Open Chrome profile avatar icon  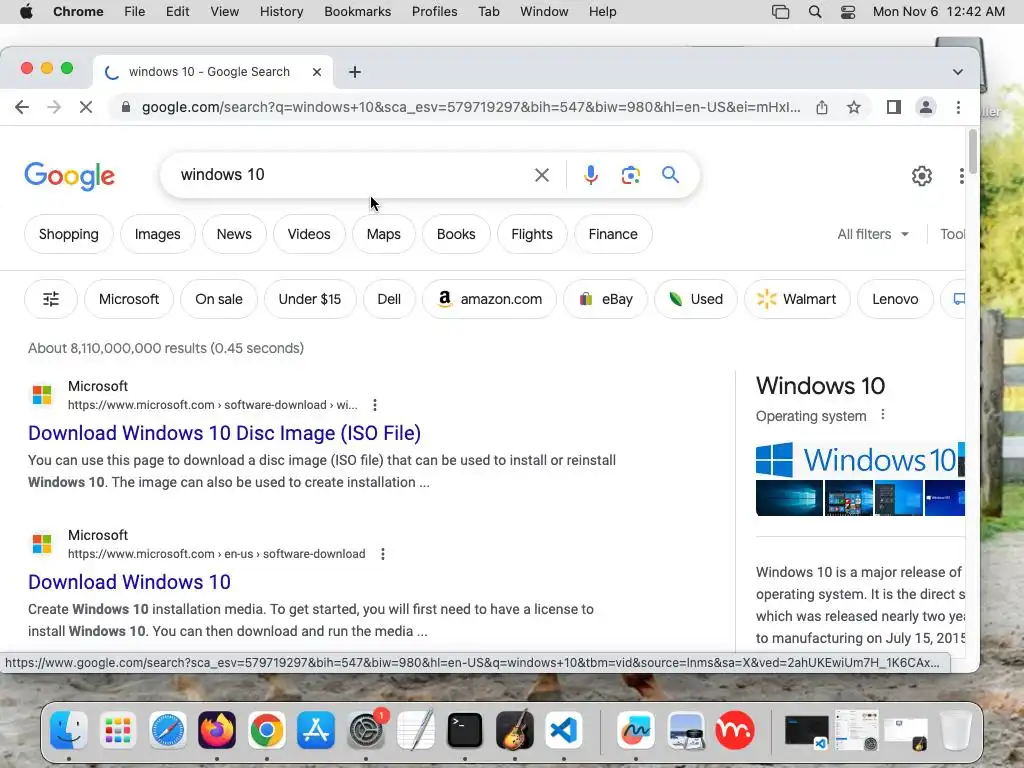coord(925,107)
